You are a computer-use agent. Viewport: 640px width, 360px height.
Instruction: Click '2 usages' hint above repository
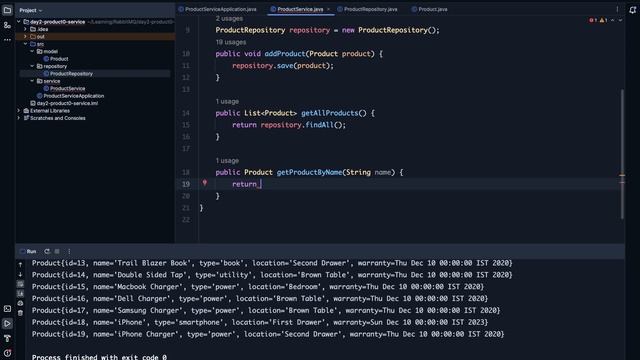click(229, 18)
